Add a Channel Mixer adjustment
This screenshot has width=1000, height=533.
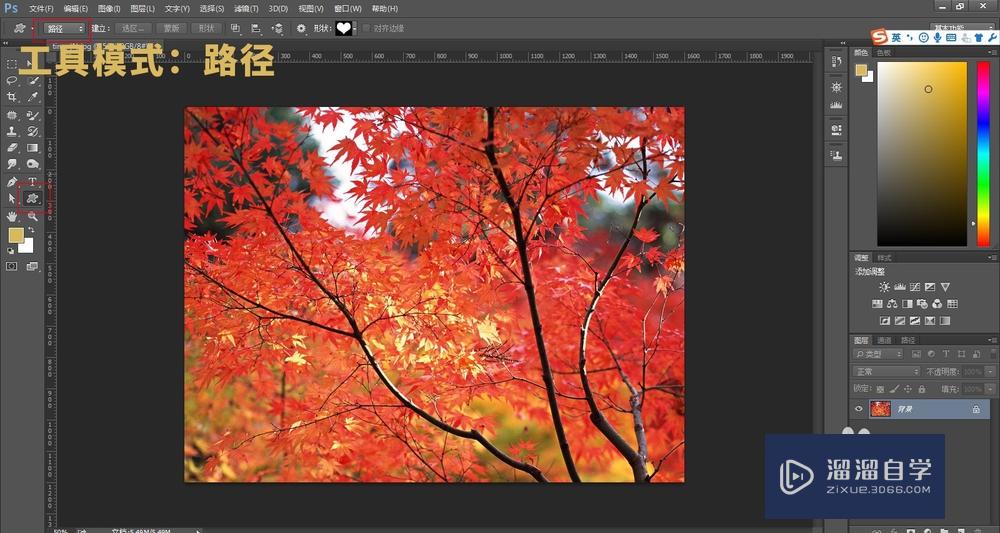pos(938,304)
